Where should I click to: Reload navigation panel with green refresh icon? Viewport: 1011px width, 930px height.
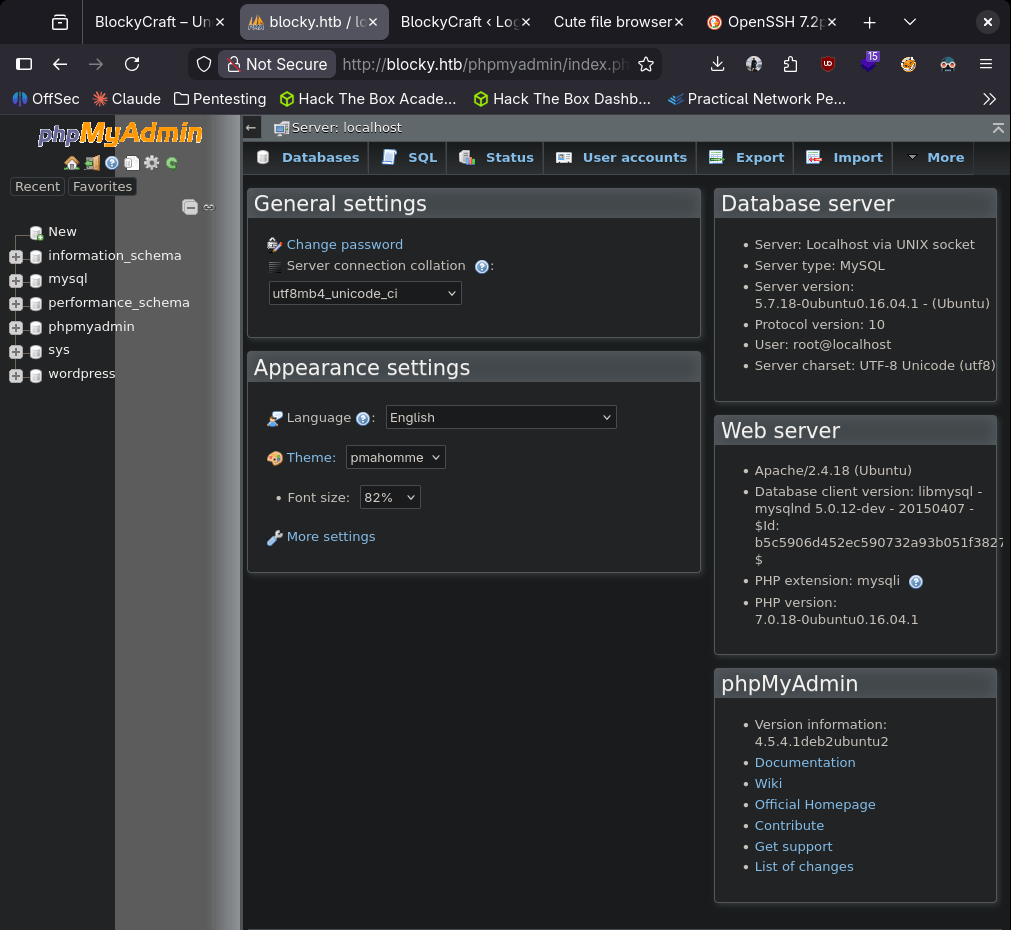172,163
